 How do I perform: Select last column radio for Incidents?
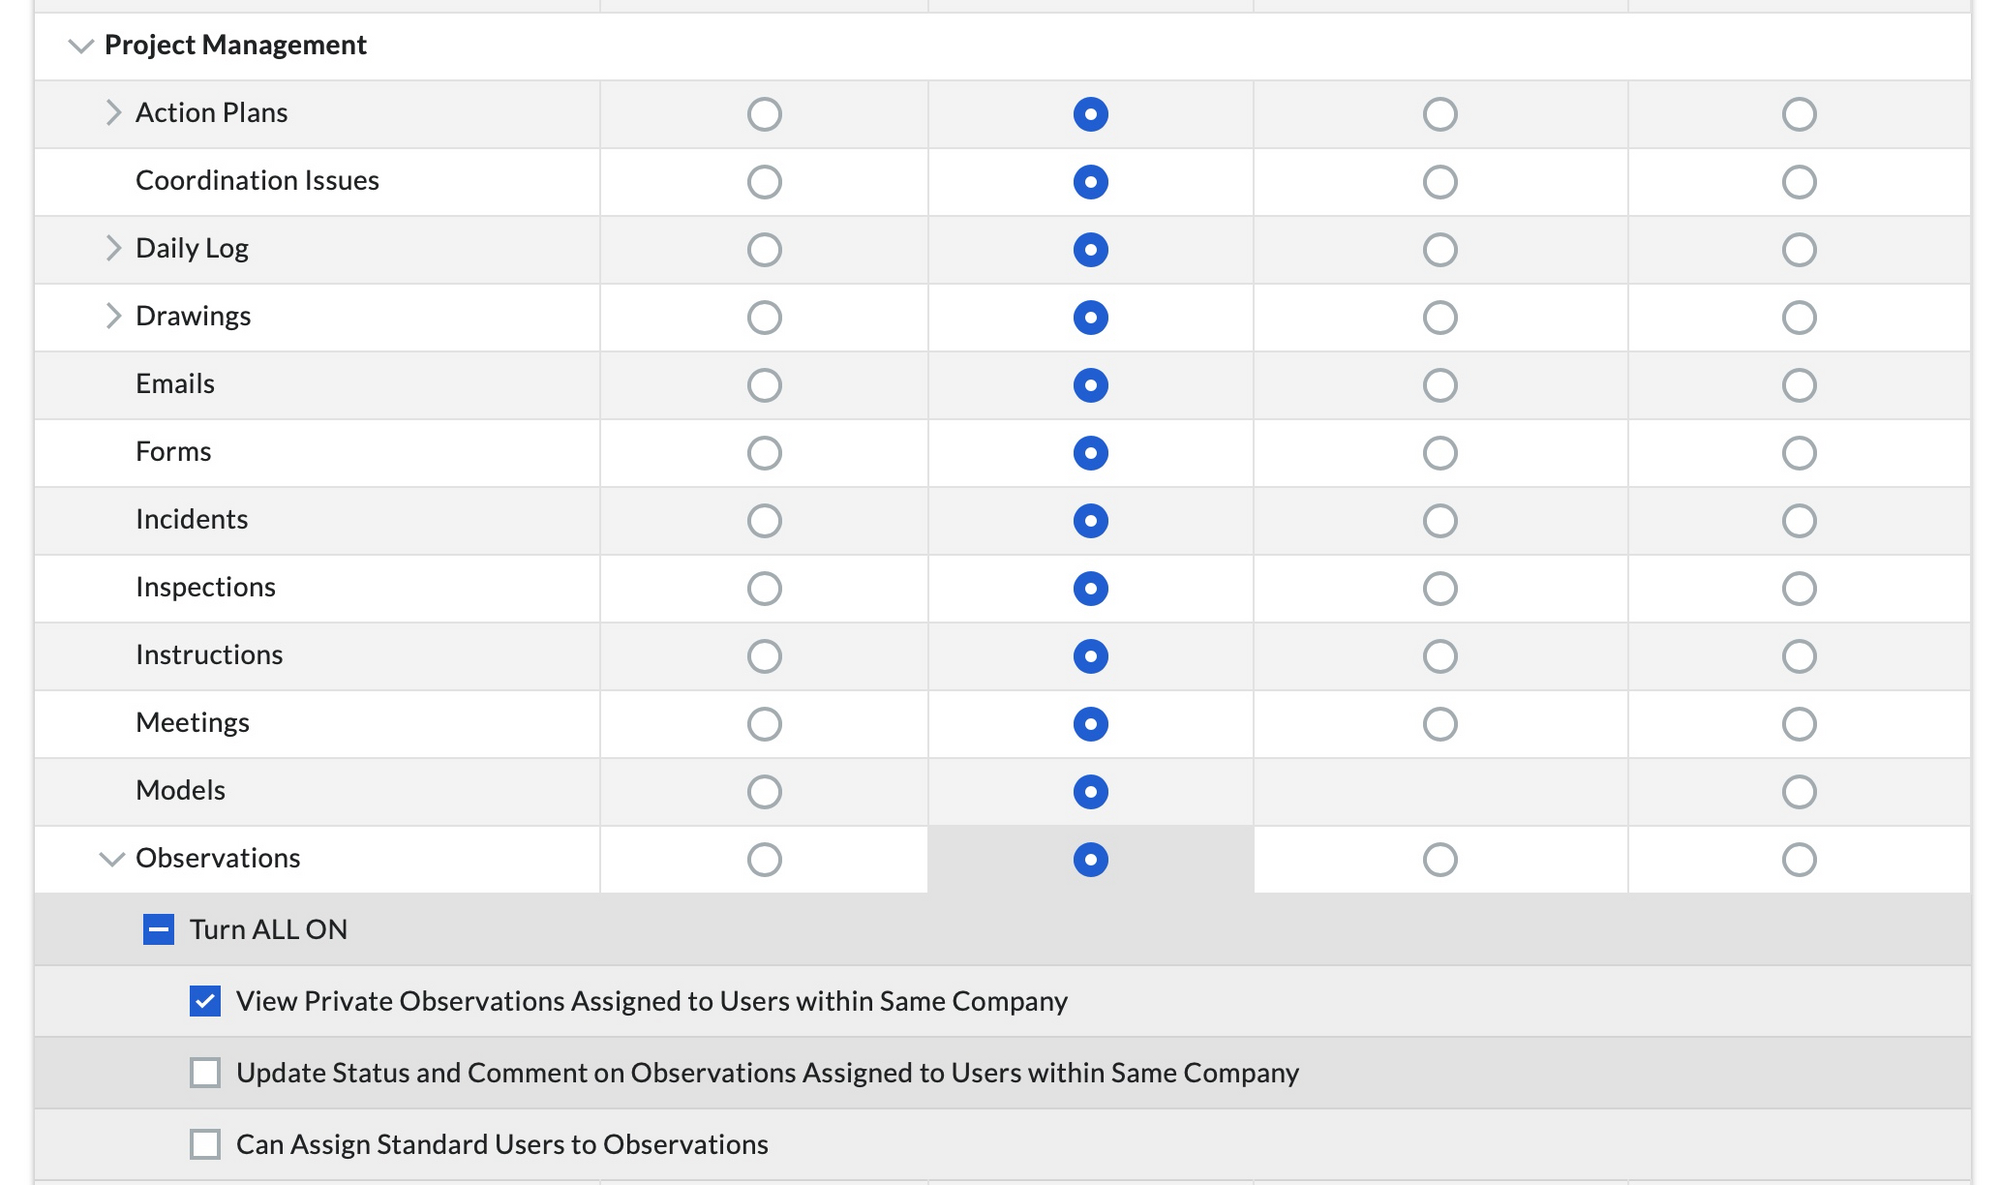coord(1799,521)
